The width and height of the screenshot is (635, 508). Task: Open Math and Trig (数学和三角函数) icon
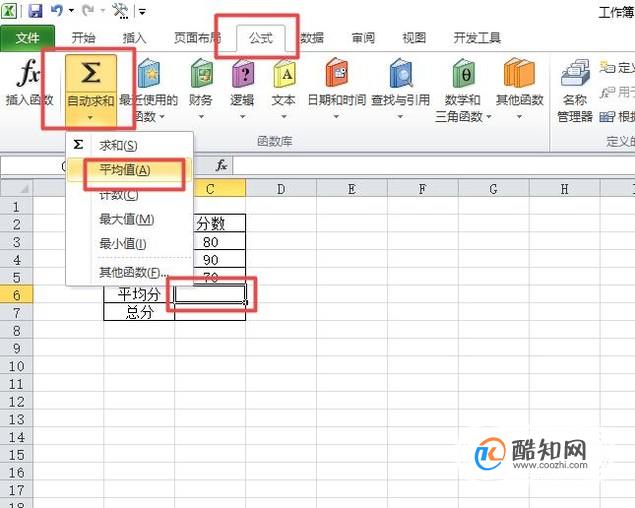point(463,73)
